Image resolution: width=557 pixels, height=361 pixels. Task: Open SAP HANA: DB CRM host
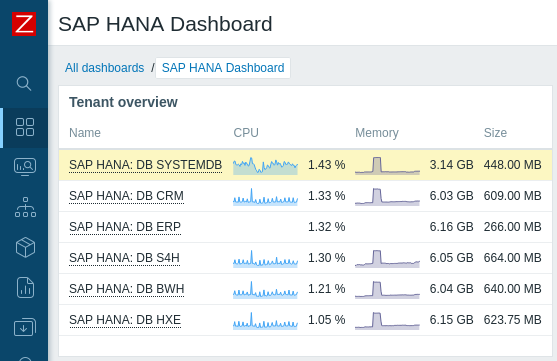tap(126, 196)
